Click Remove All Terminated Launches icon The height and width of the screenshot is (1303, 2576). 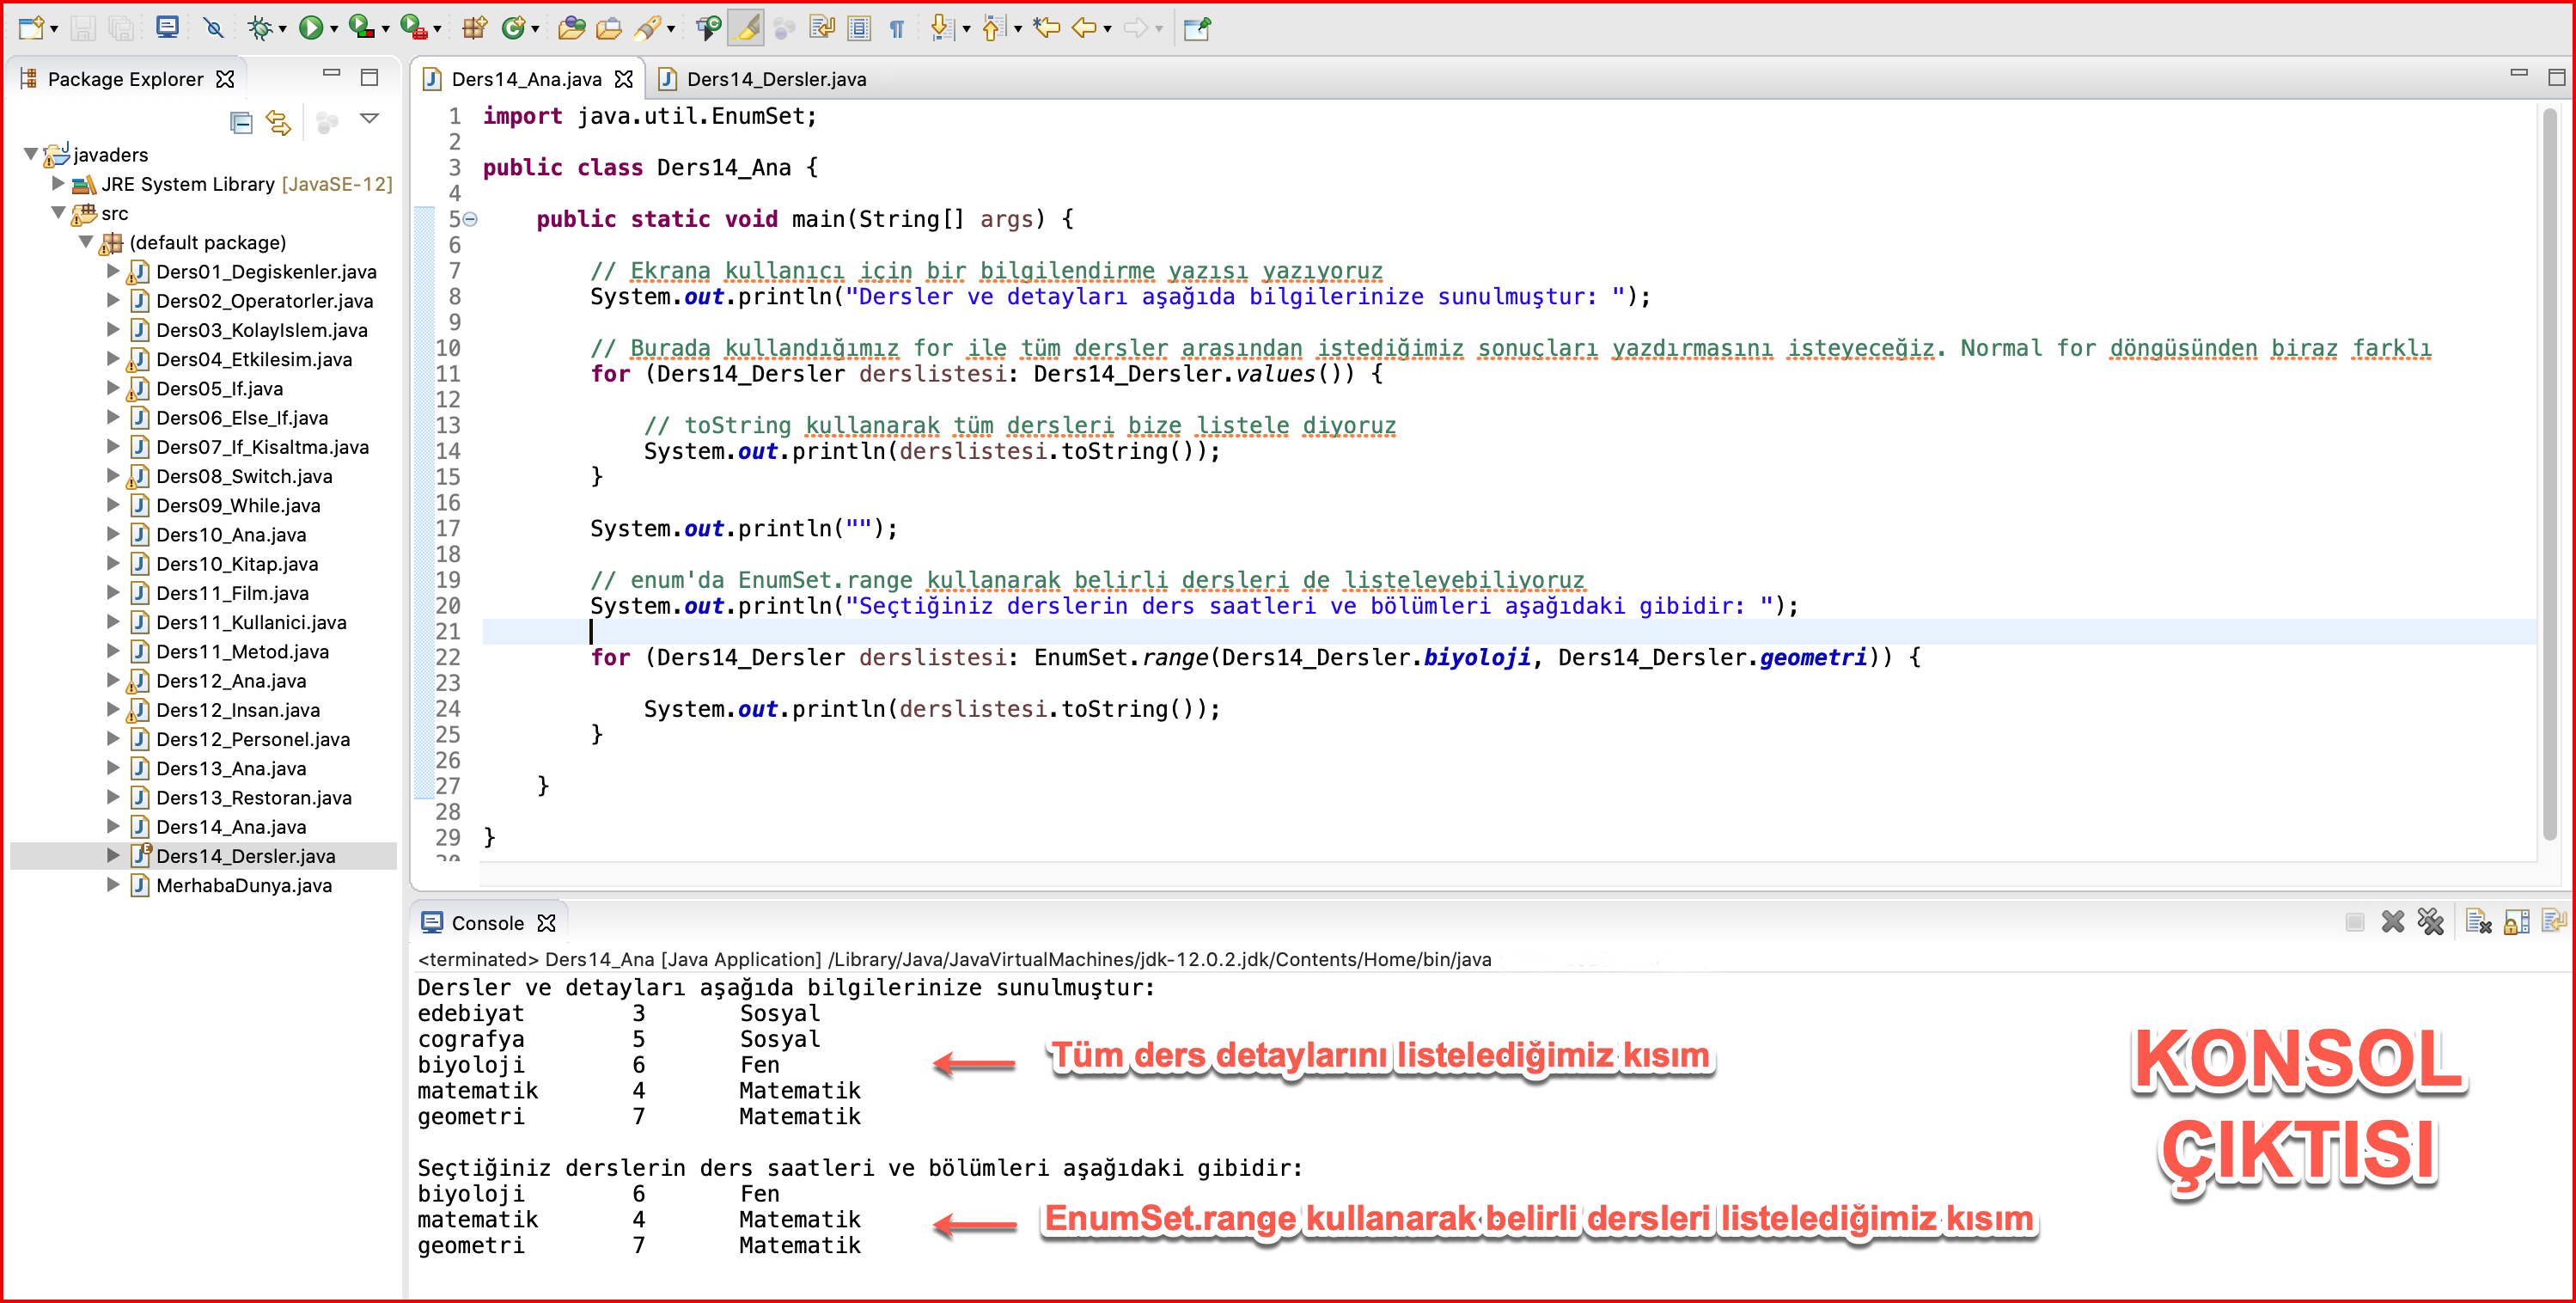coord(2430,921)
